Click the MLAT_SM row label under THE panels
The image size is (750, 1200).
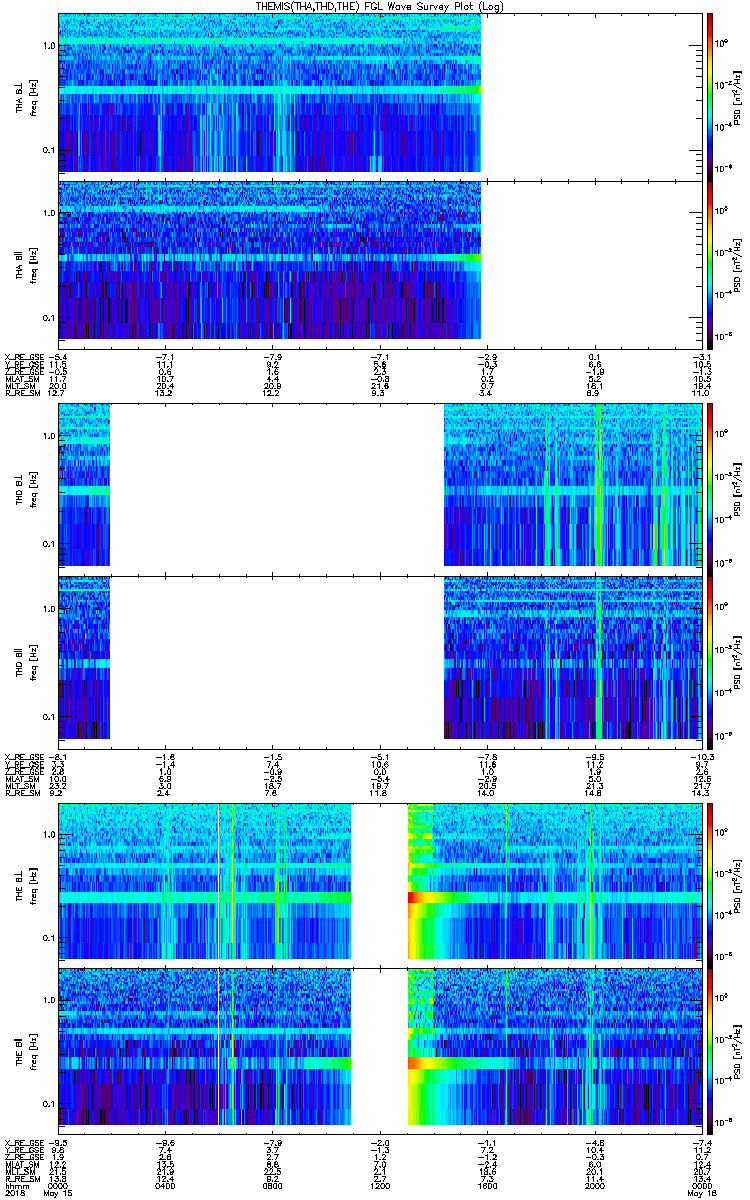coord(24,1165)
